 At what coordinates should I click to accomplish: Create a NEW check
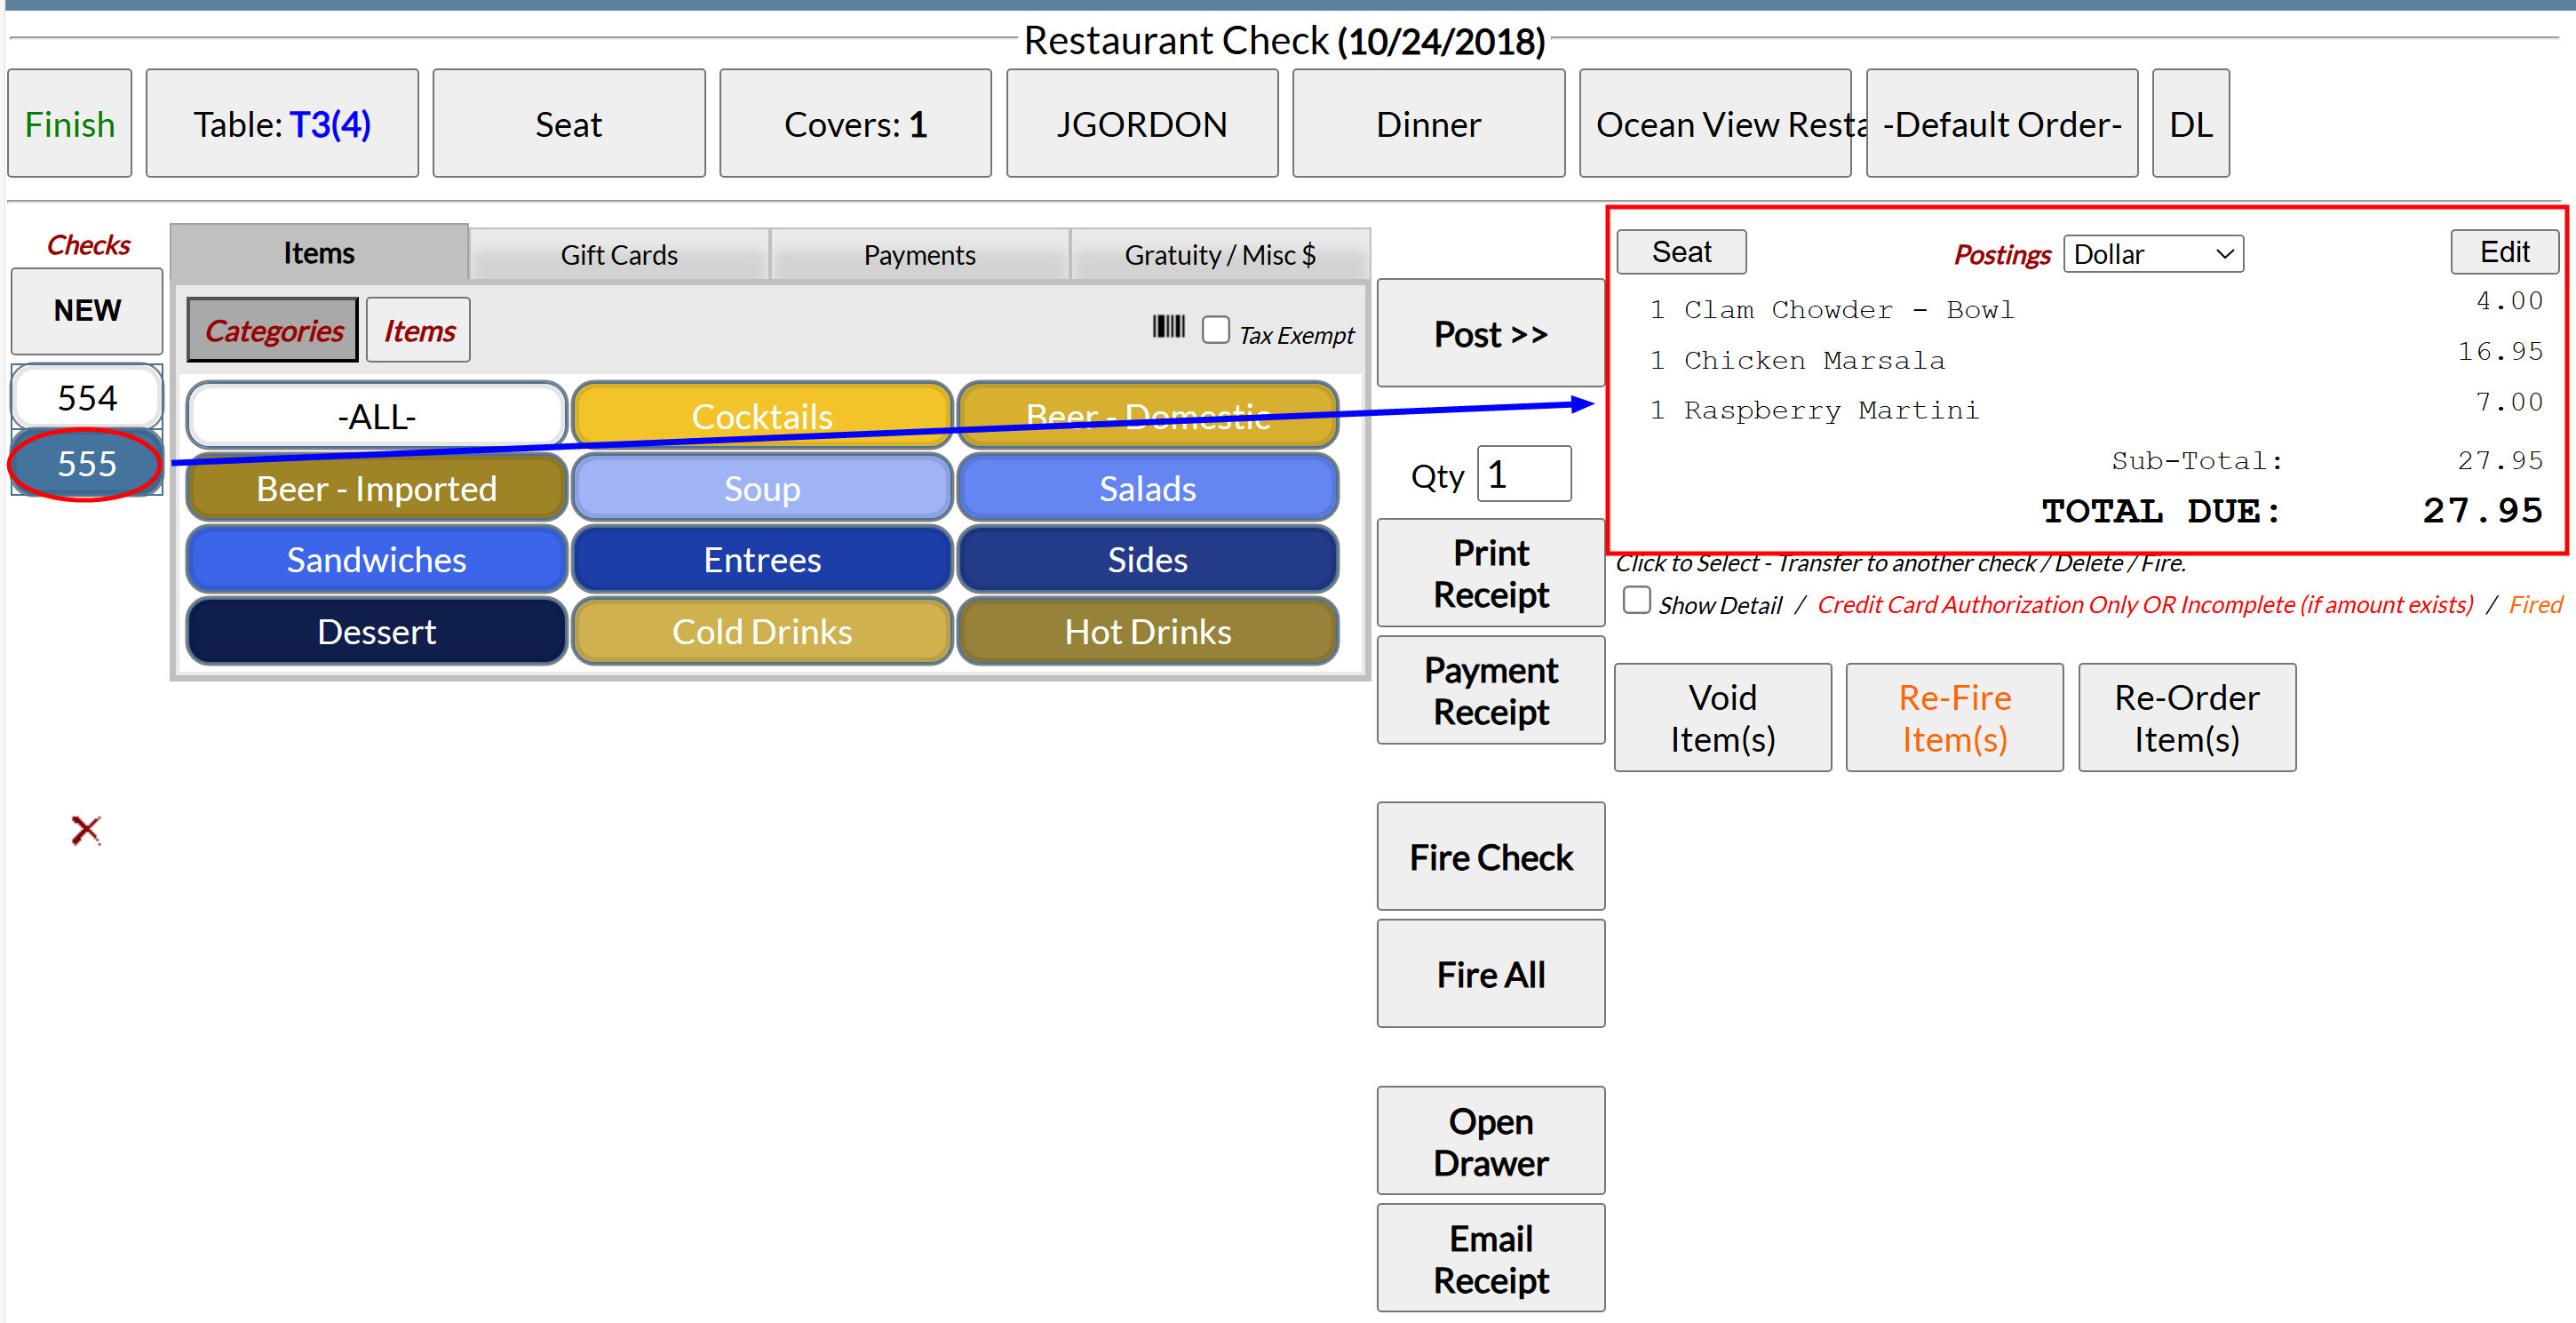87,310
